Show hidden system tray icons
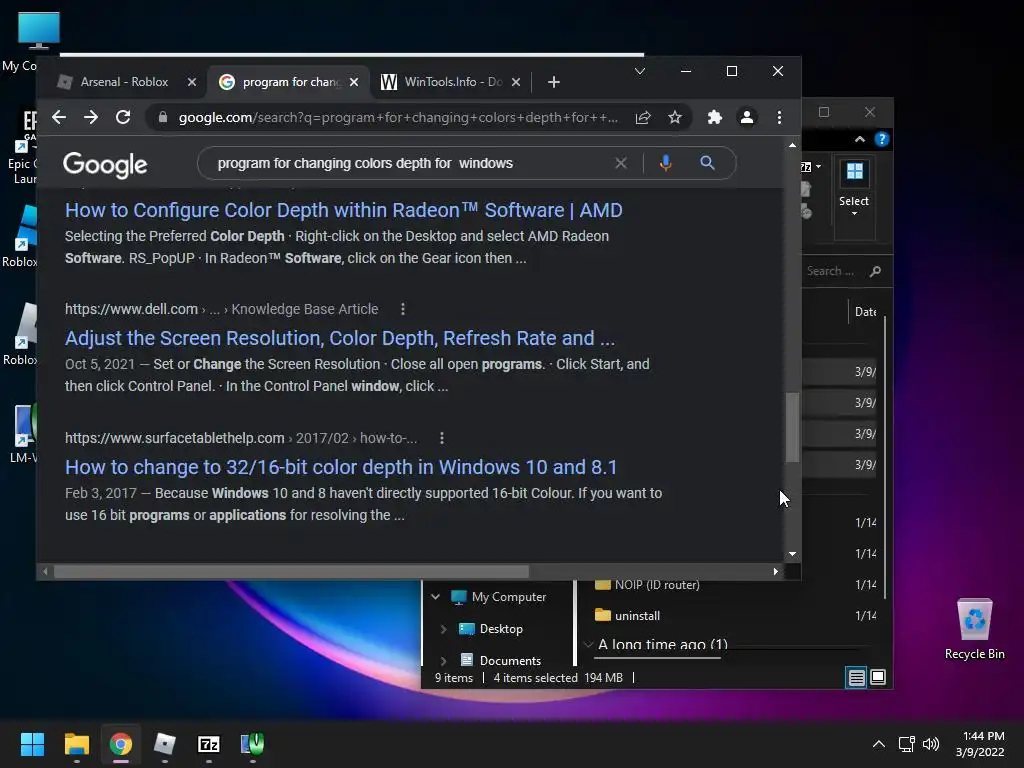 (x=879, y=744)
